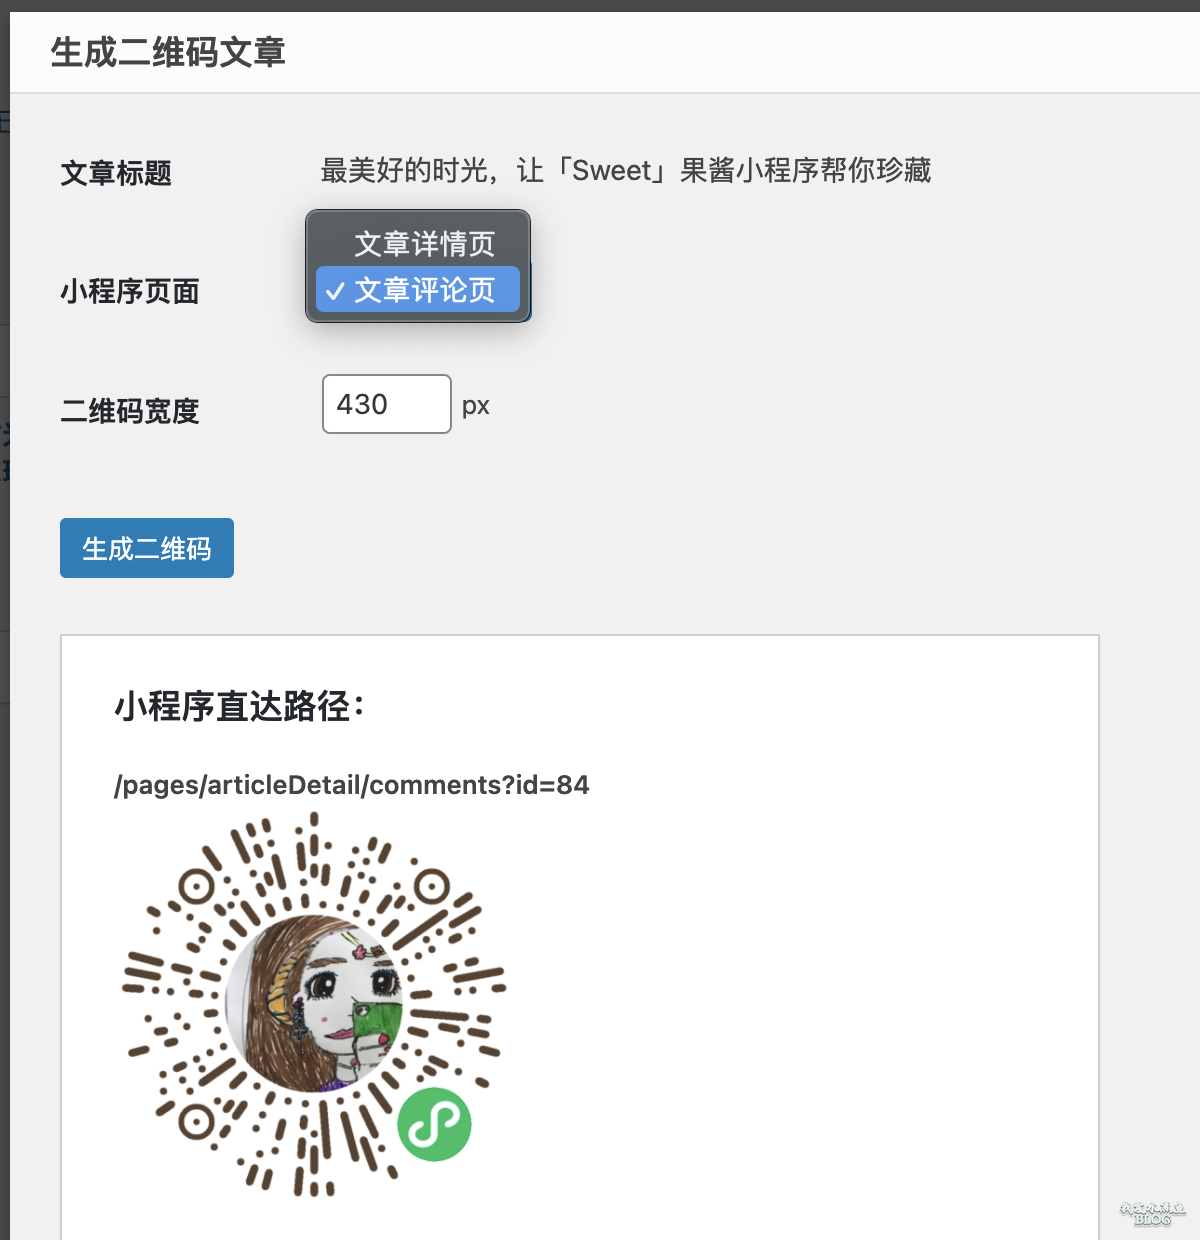
Task: Click the checkmark beside 文章评论页
Action: coord(336,291)
